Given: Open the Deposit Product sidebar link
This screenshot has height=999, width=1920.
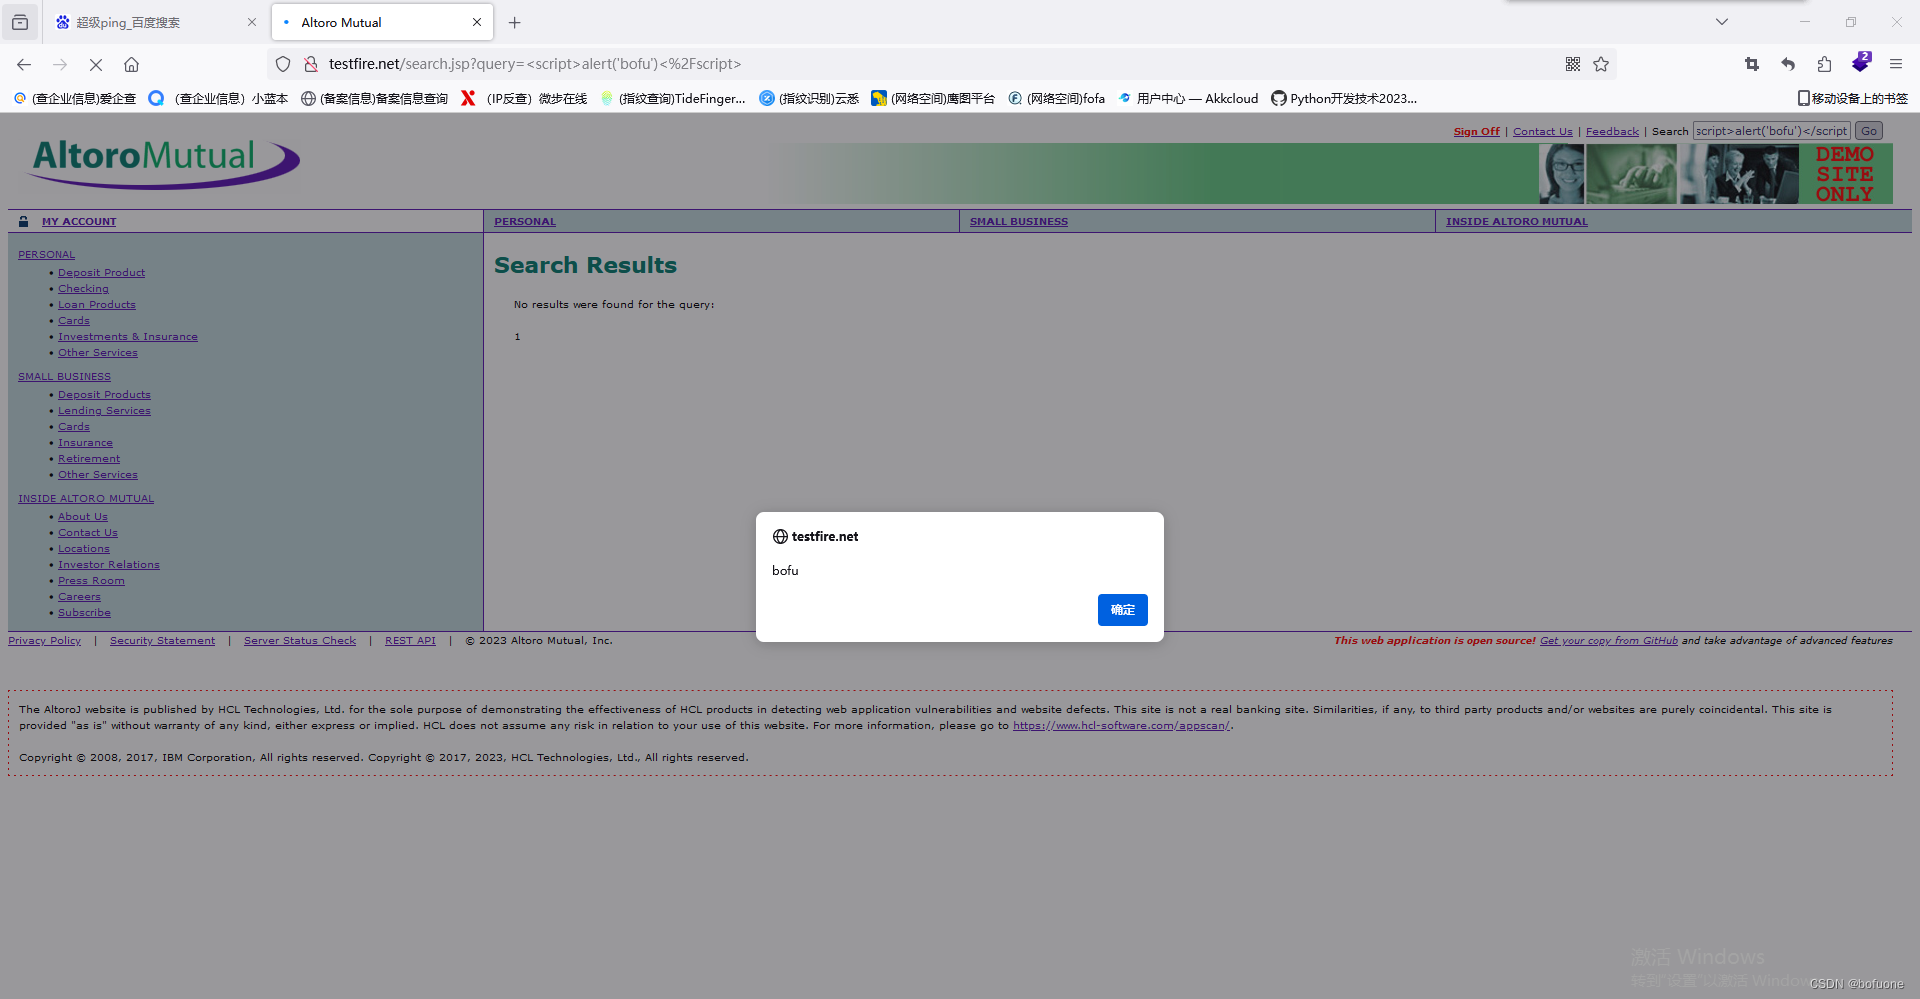Looking at the screenshot, I should (x=101, y=273).
